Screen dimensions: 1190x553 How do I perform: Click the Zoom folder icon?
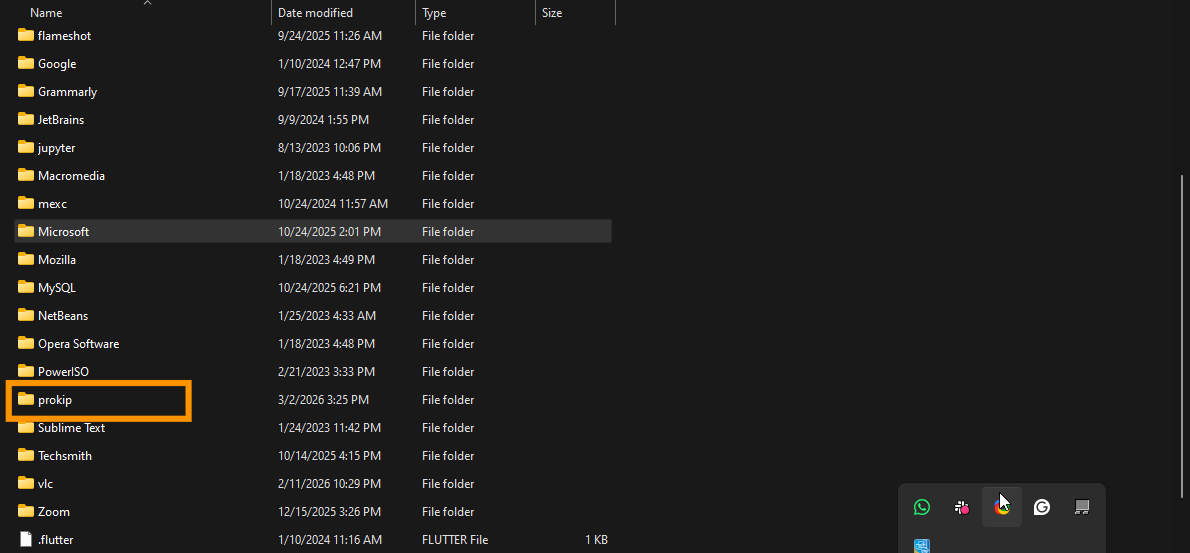pyautogui.click(x=27, y=512)
